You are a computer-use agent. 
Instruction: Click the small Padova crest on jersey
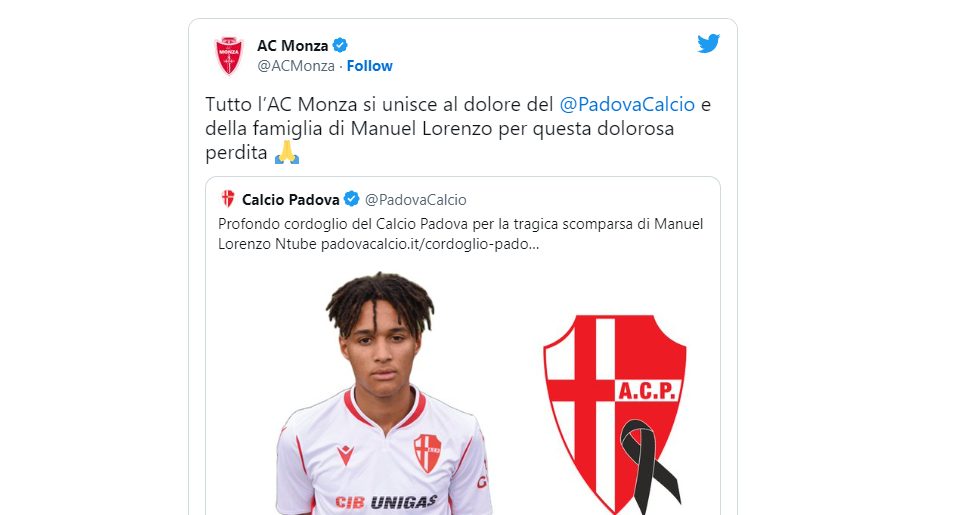[427, 453]
